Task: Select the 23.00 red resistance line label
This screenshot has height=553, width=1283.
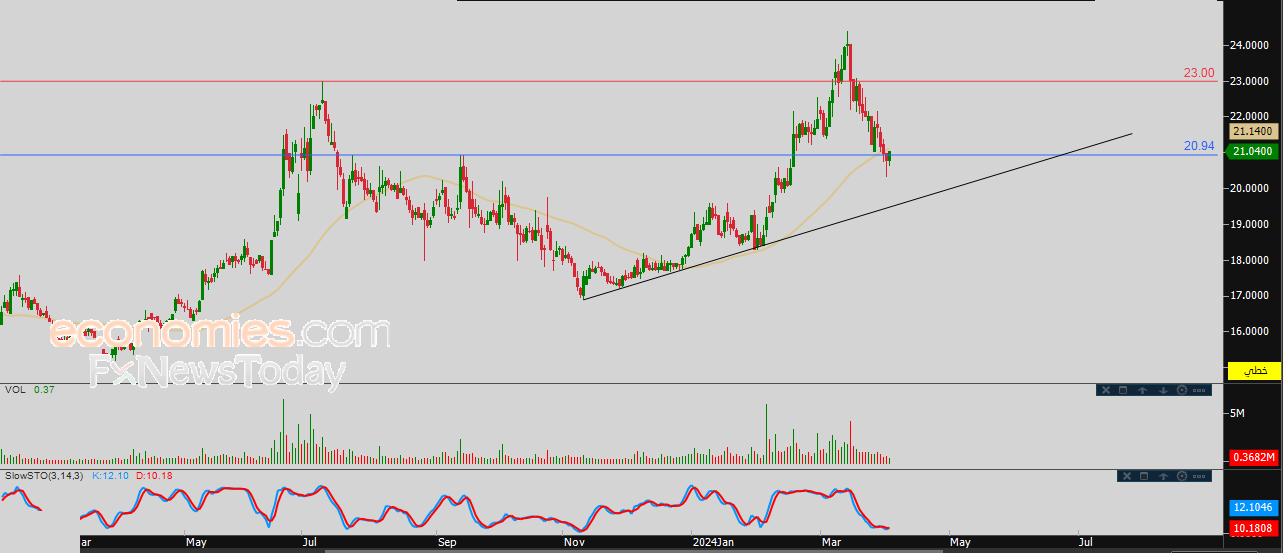Action: click(x=1199, y=73)
